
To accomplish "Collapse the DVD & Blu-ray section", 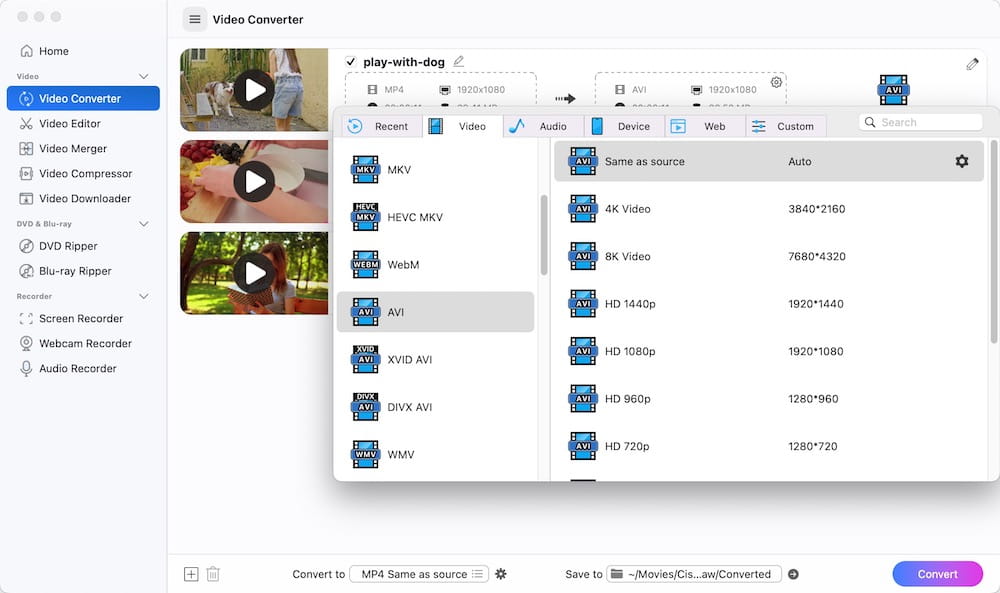I will tap(143, 224).
